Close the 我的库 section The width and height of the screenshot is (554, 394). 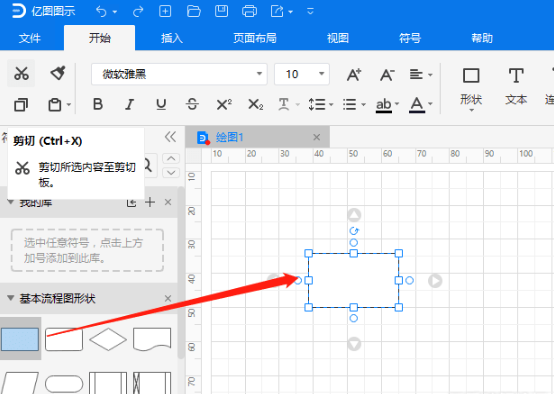(x=168, y=202)
